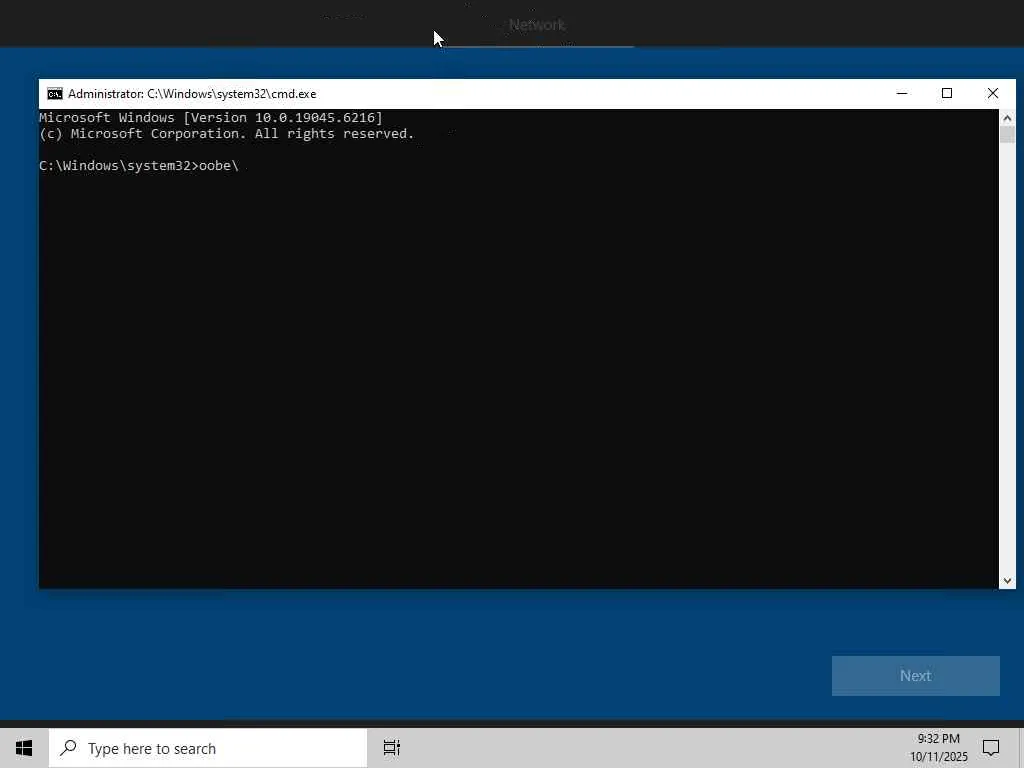Click the 'Network' heading in setup background

[x=537, y=25]
